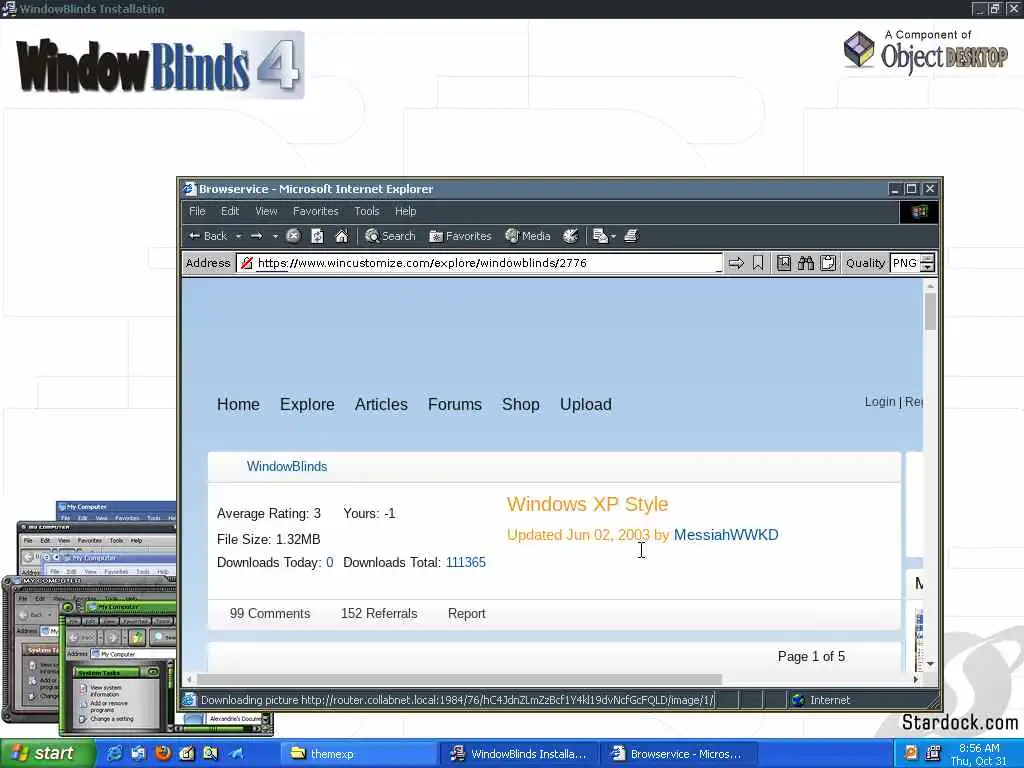Viewport: 1024px width, 768px height.
Task: Click the Downloads Today 0 link
Action: [x=330, y=562]
